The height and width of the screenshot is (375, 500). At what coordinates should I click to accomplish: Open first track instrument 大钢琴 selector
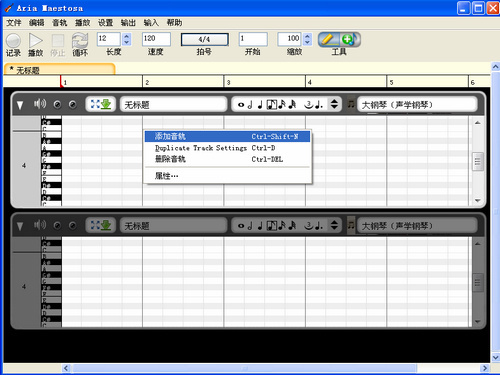[x=417, y=105]
